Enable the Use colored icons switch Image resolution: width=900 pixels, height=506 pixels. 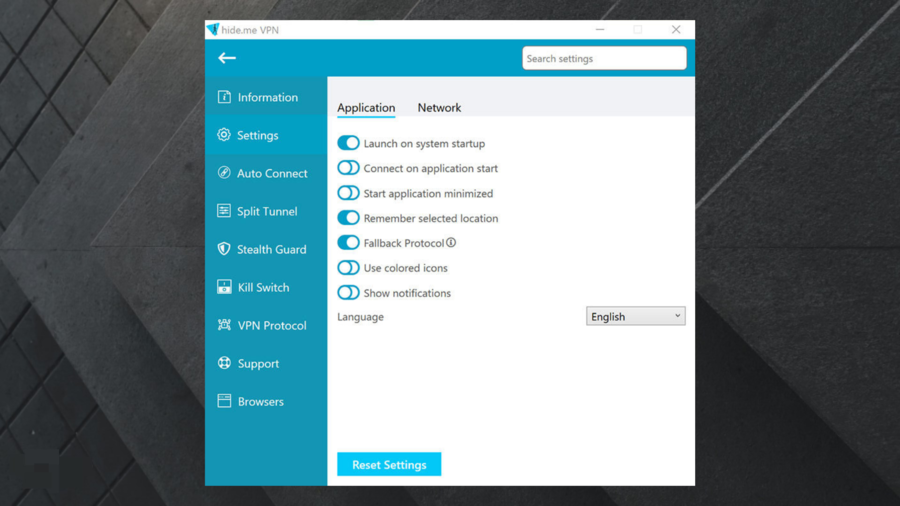(x=348, y=268)
